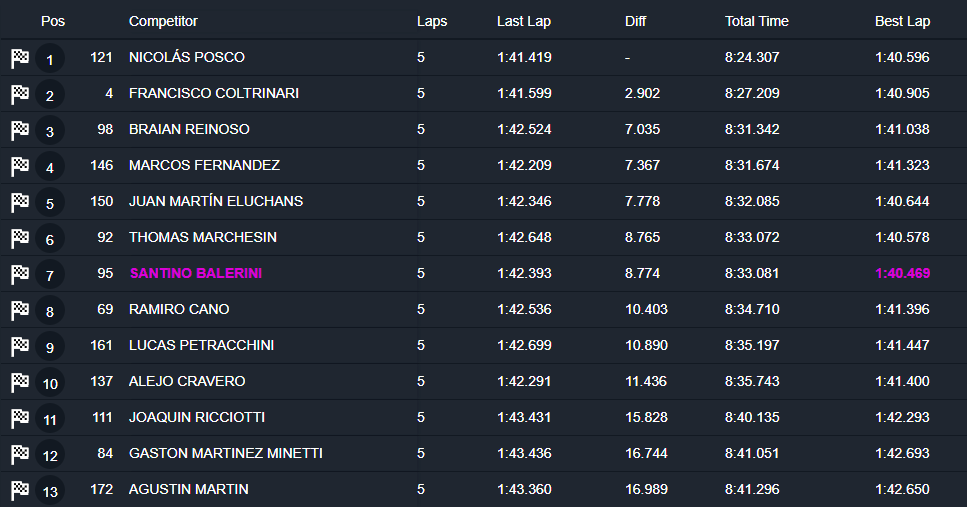Open Thomas Marchesin competitor entry
The height and width of the screenshot is (507, 967).
[203, 237]
